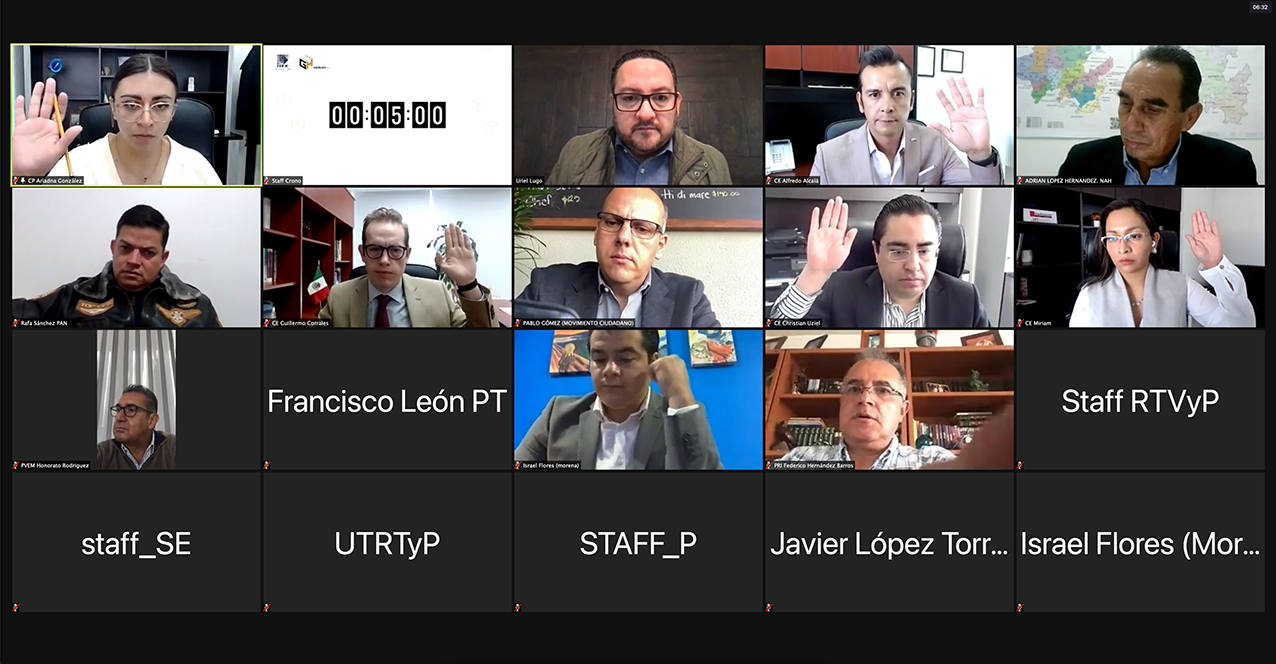Select the STAFF_P participant tile
Screen dimensions: 1276x664
(638, 542)
